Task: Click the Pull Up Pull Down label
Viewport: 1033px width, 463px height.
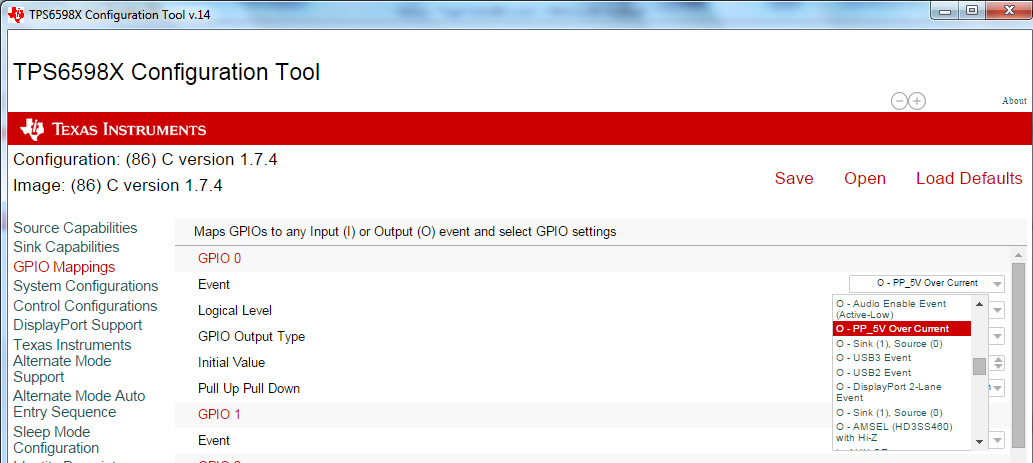Action: pyautogui.click(x=249, y=389)
